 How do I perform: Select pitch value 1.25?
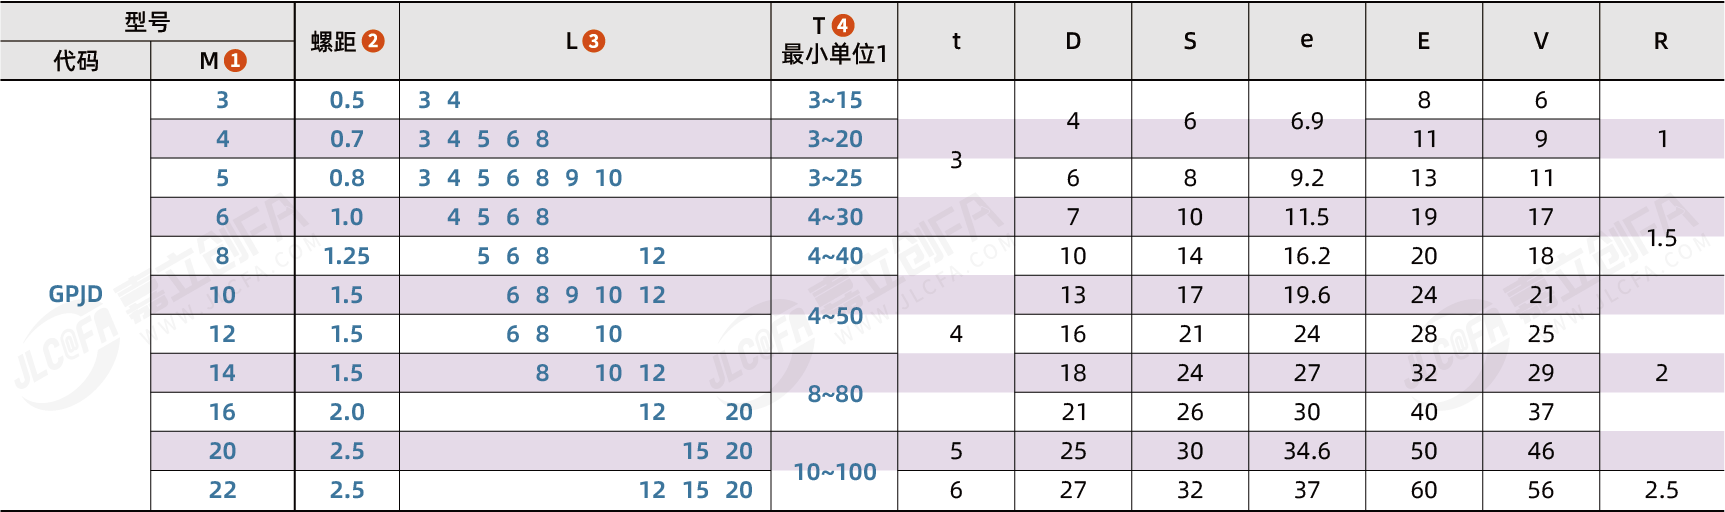point(347,256)
